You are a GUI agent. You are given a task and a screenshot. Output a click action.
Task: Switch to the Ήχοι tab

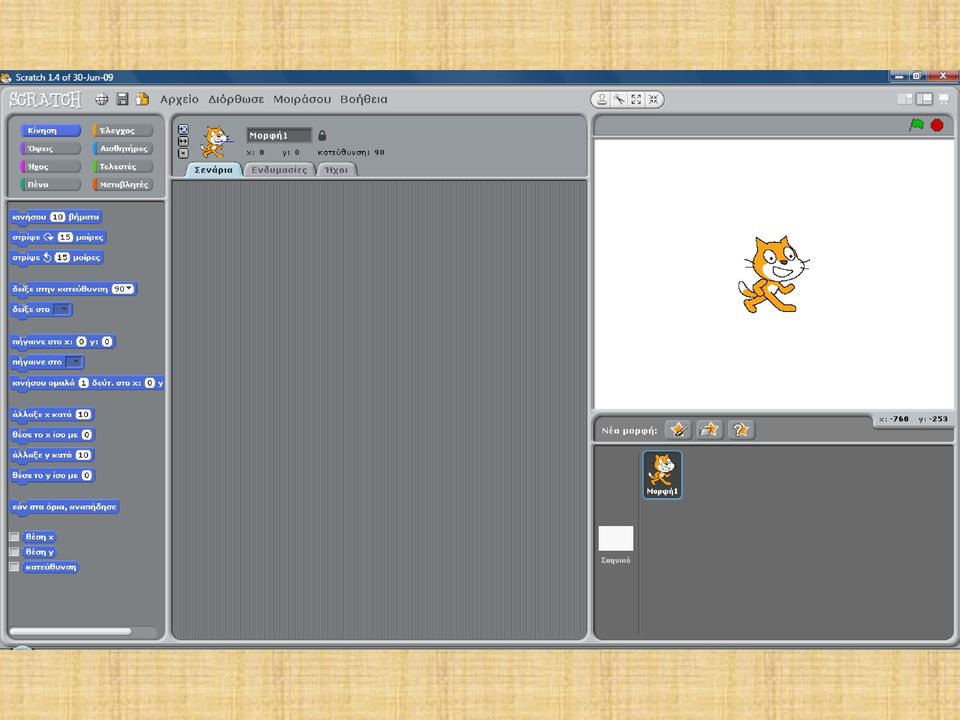pyautogui.click(x=336, y=170)
